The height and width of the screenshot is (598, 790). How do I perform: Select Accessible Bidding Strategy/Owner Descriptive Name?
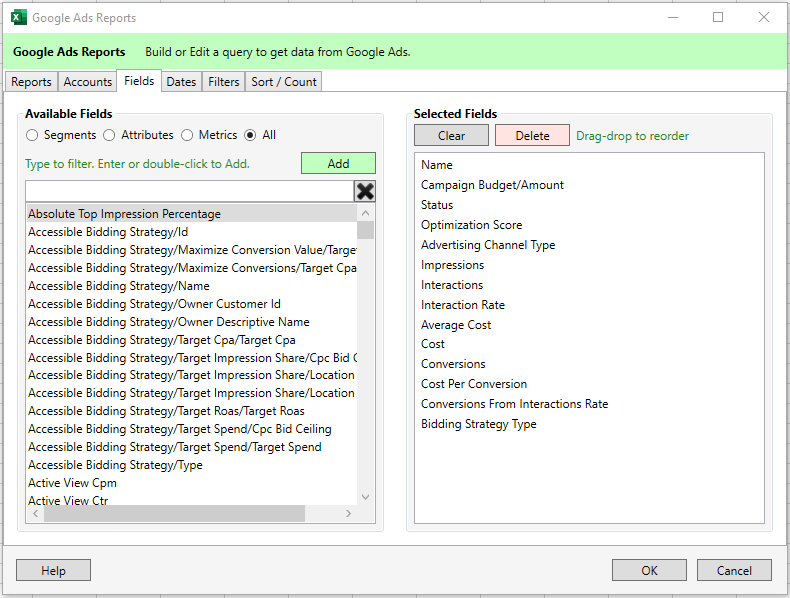coord(191,321)
